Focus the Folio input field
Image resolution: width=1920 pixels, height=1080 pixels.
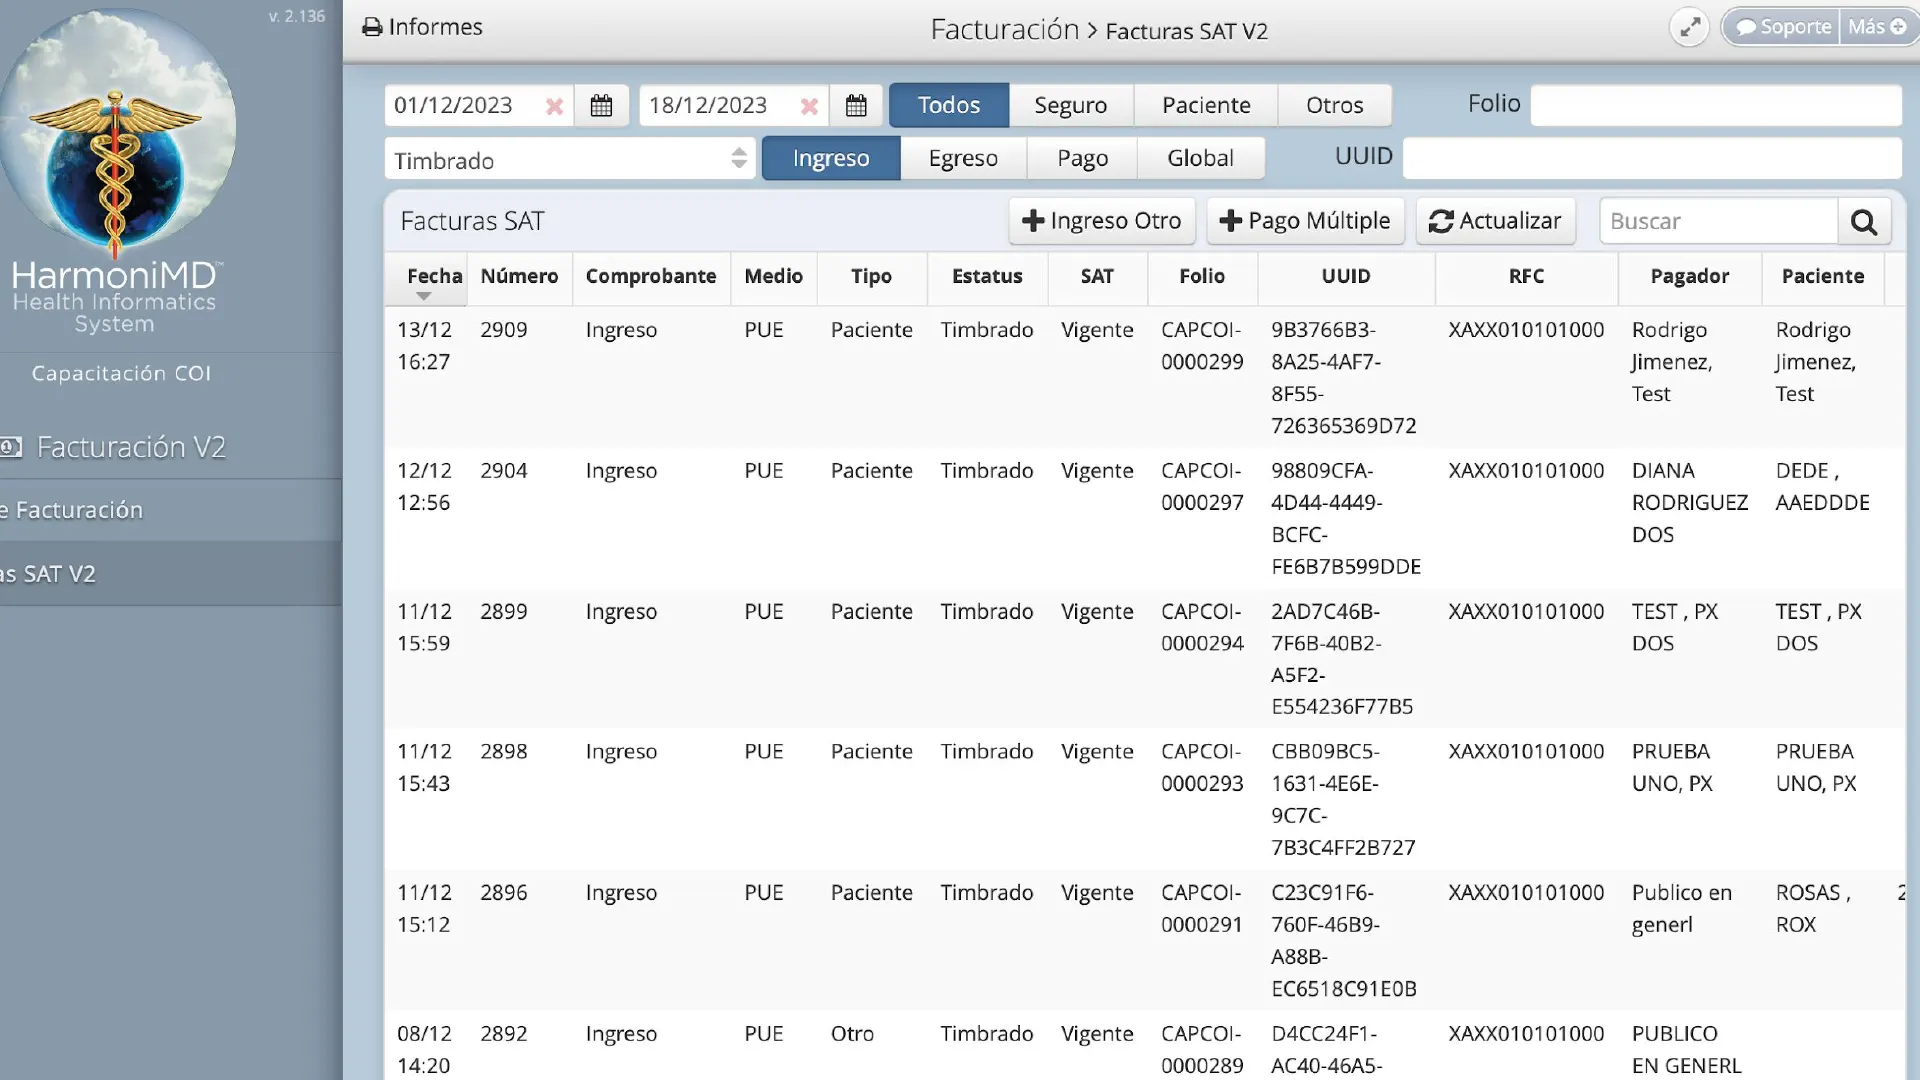(x=1716, y=105)
